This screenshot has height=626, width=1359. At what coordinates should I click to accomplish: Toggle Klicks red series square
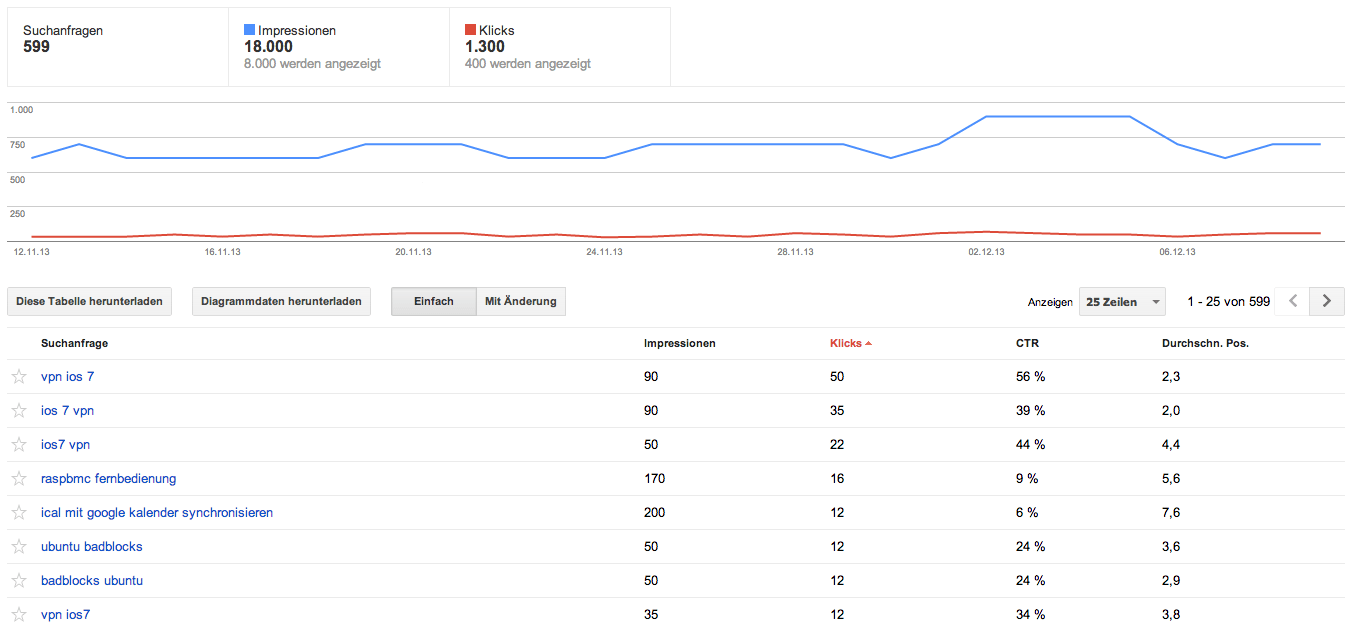[x=470, y=31]
